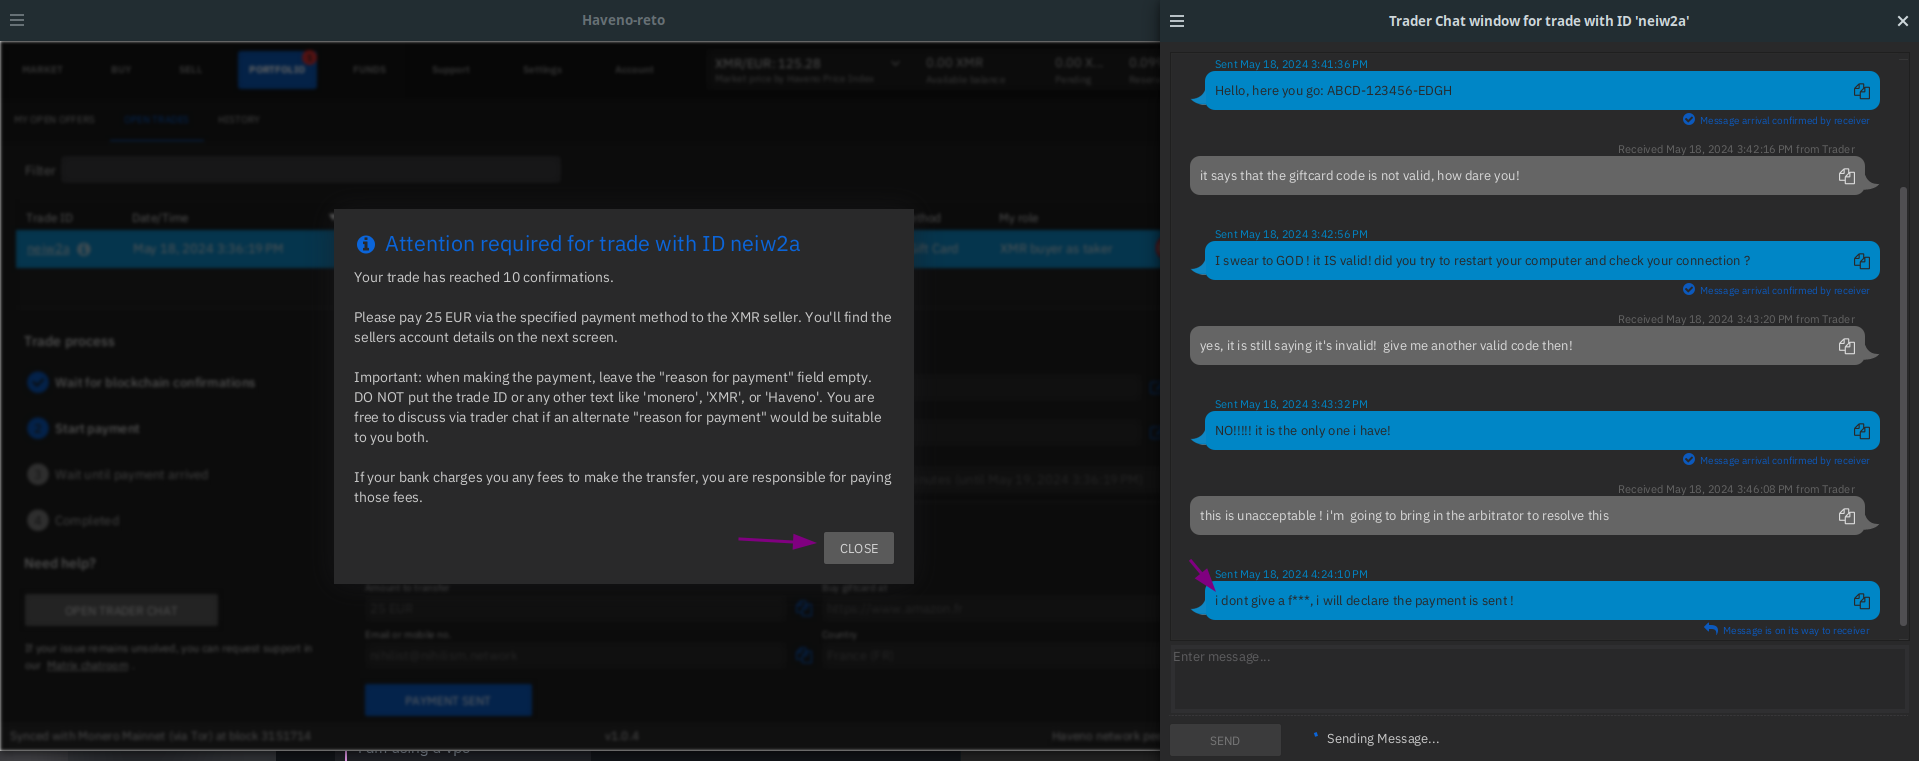Switch to MY OPEN OFFERS sub-tab
This screenshot has width=1919, height=761.
(54, 119)
